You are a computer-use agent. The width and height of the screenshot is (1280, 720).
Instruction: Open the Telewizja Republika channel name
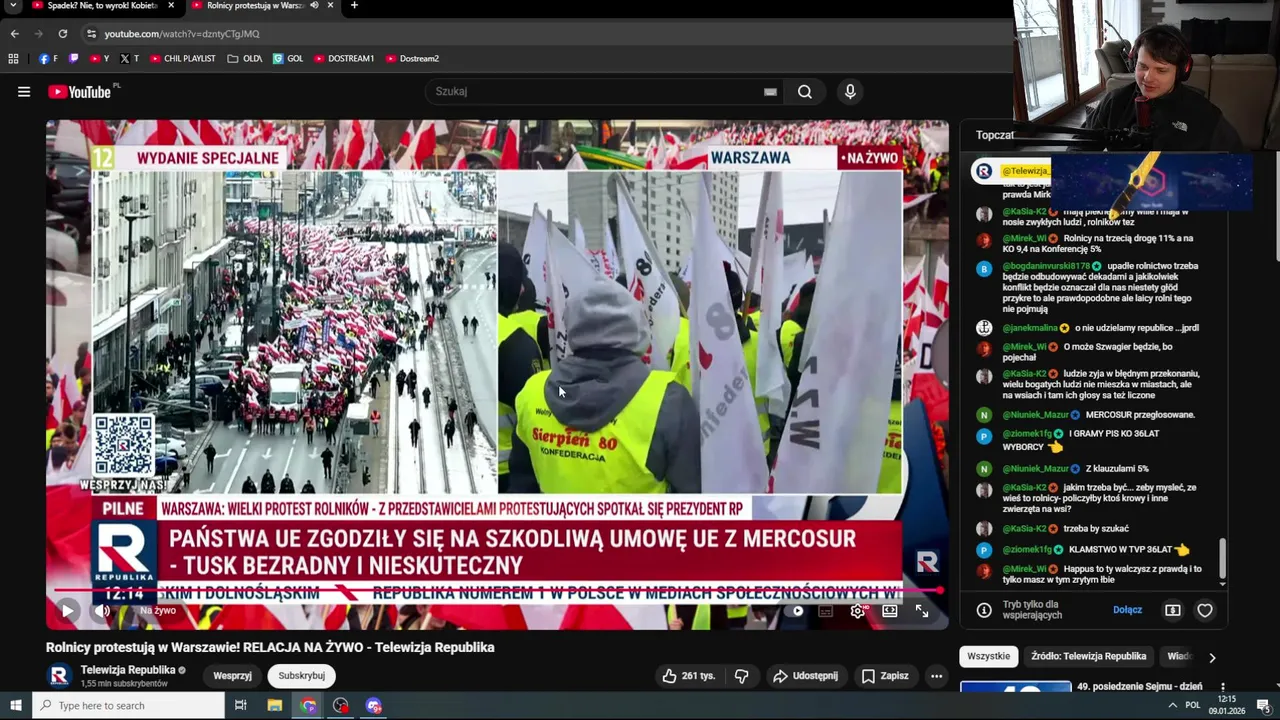(128, 670)
